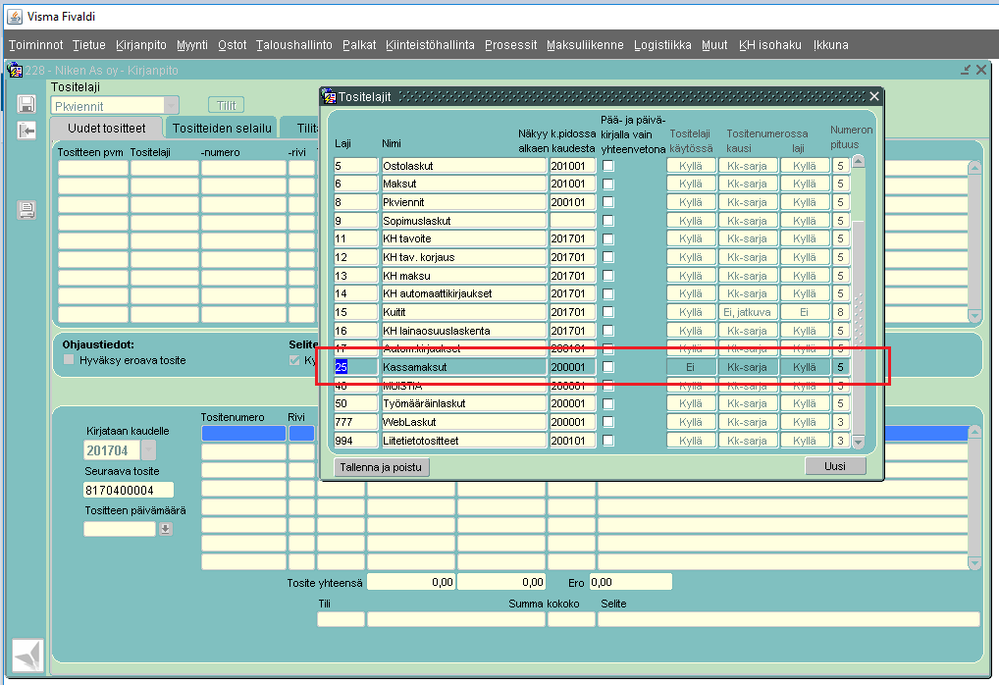Open the Tositelaji Pkviennit dropdown
This screenshot has height=685, width=999.
[x=171, y=106]
